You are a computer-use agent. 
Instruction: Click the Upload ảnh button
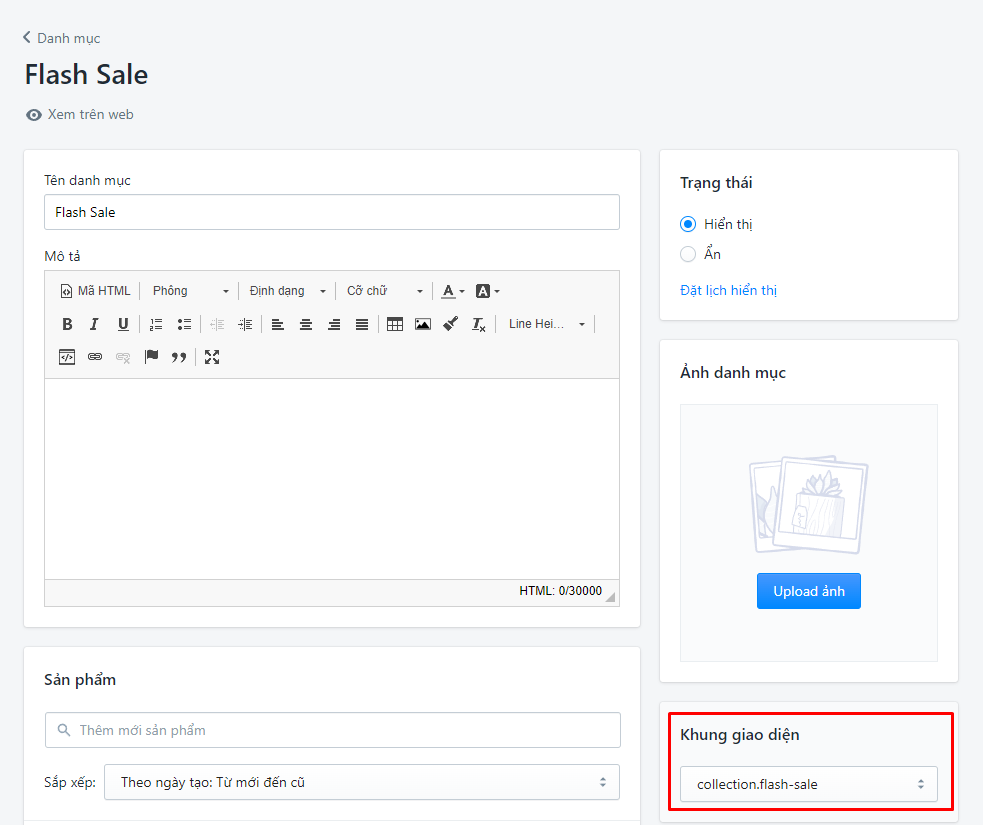[808, 591]
